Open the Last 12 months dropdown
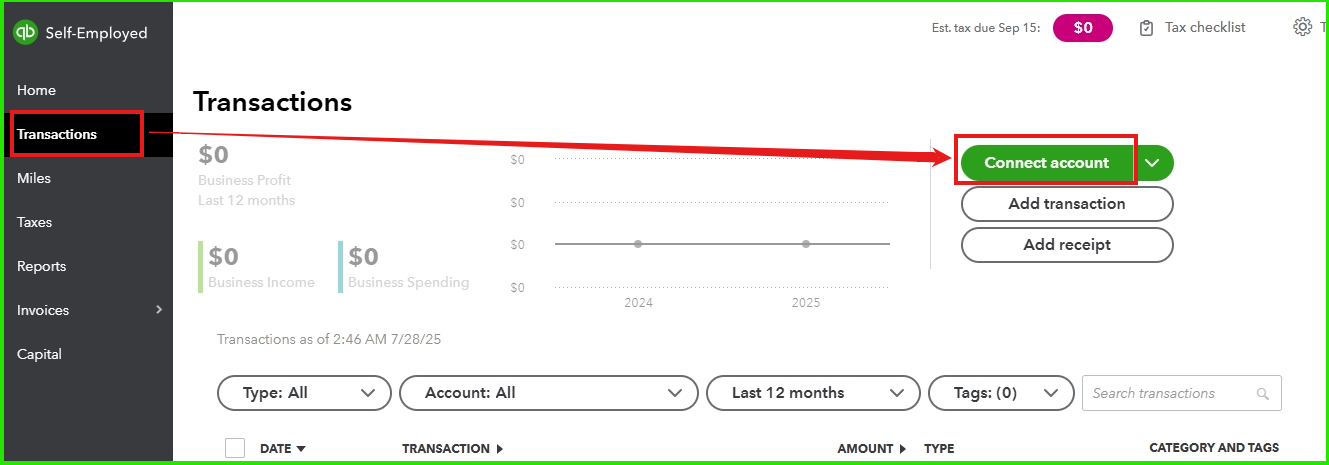 point(813,393)
